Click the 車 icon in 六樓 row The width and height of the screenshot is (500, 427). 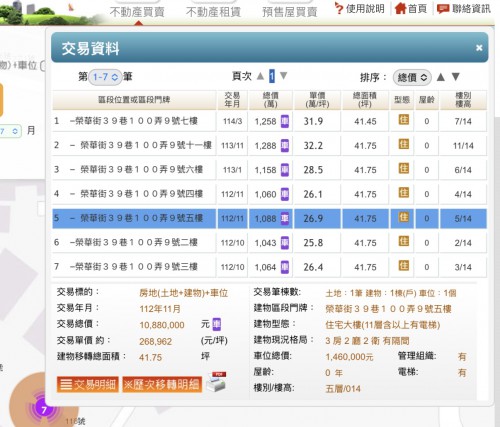(285, 170)
